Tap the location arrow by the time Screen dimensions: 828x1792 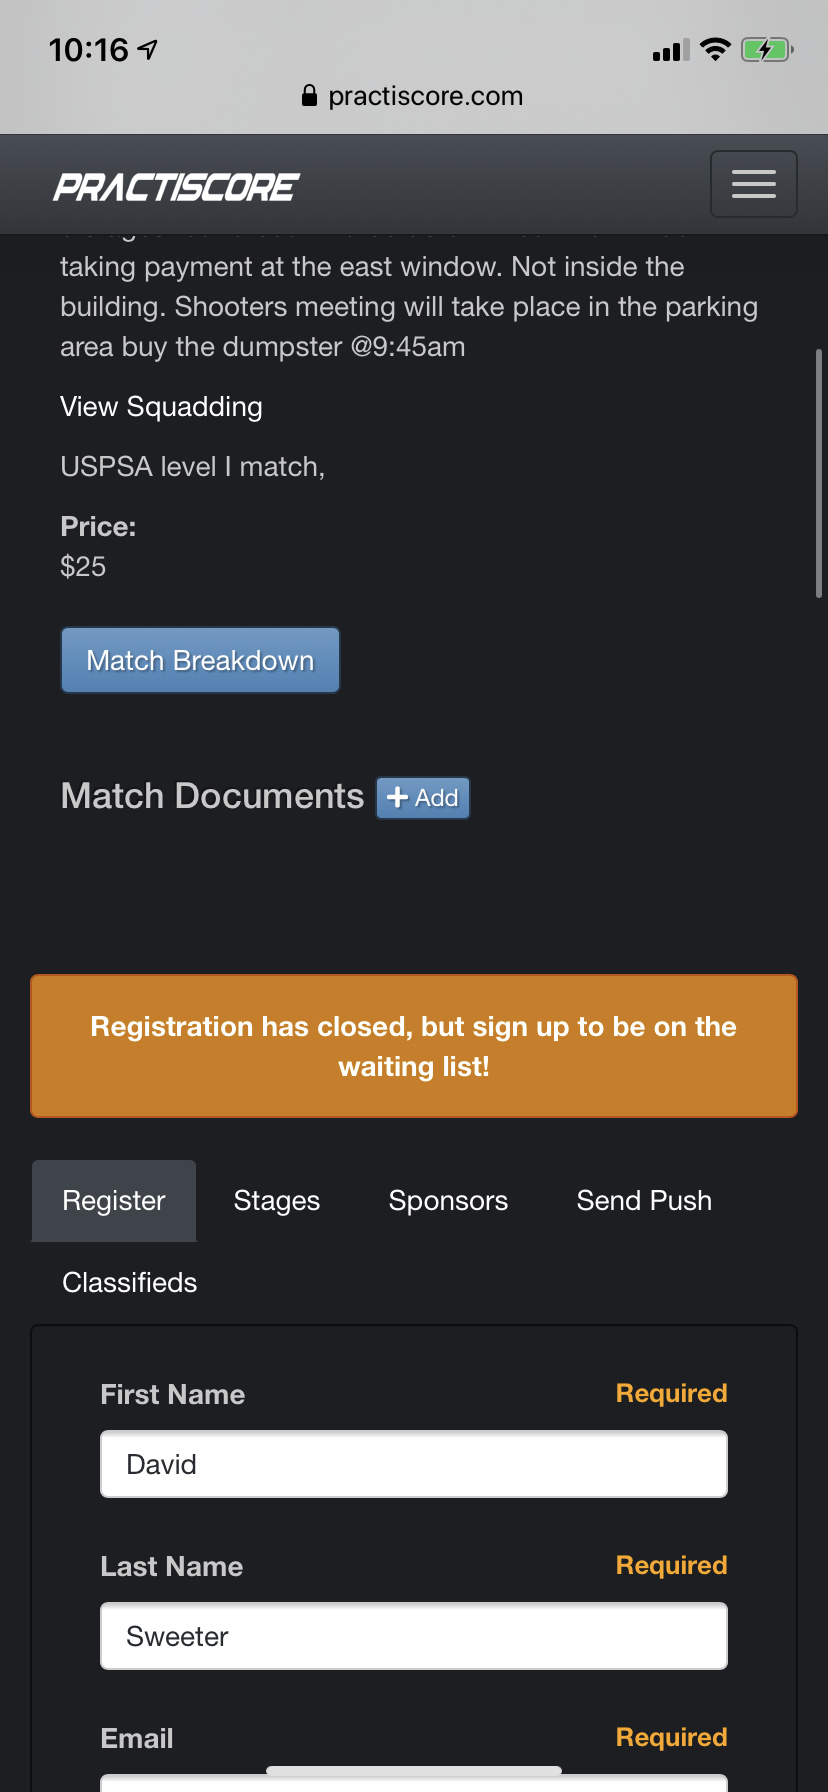tap(148, 49)
